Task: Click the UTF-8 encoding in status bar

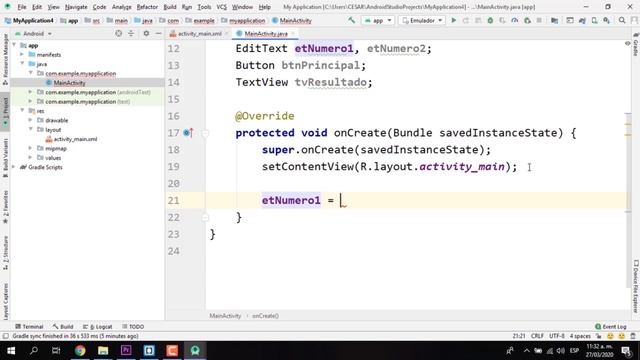Action: click(557, 336)
